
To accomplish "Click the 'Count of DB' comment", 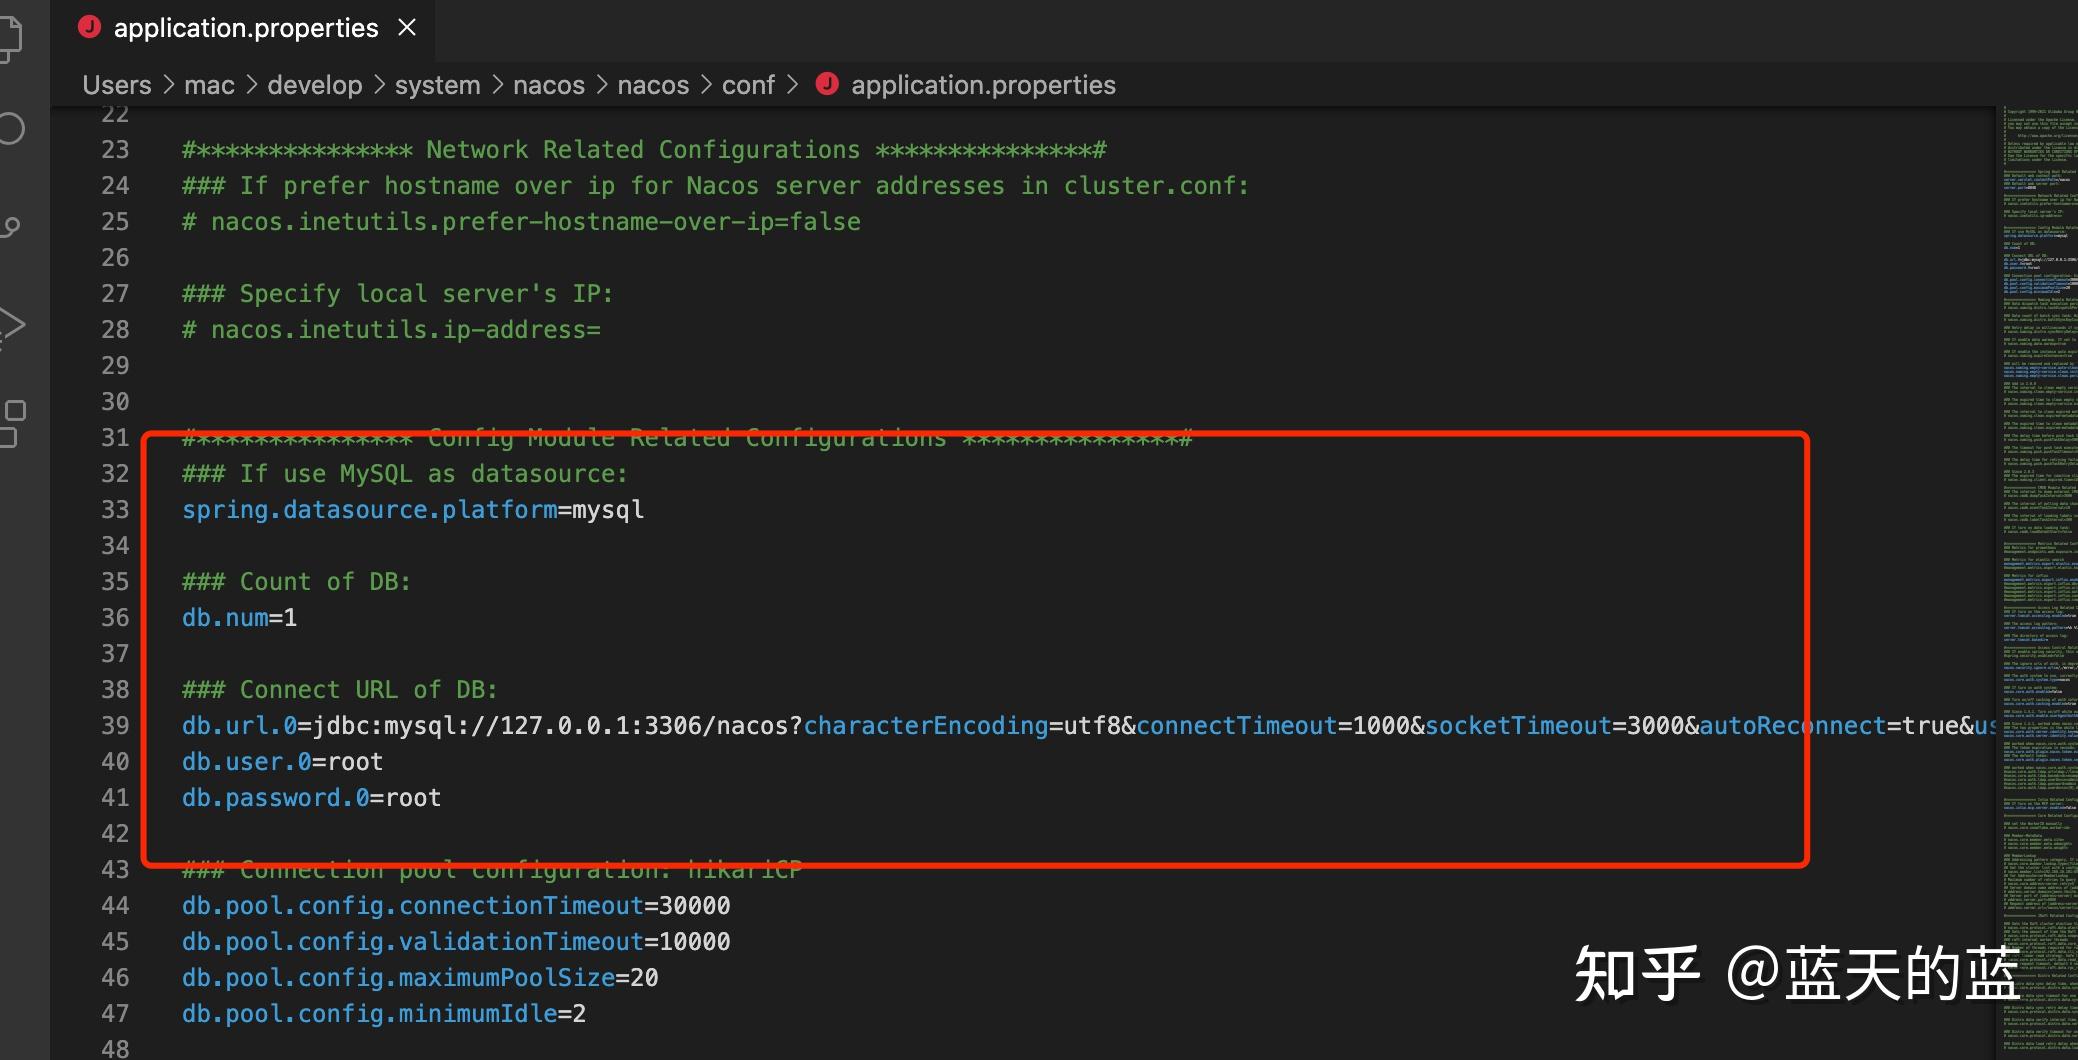I will coord(296,582).
